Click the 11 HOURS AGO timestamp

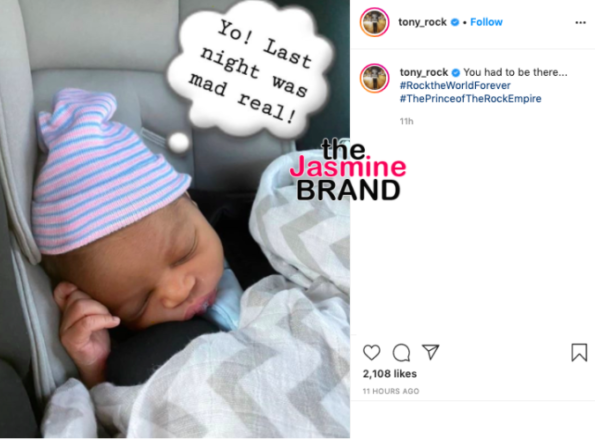pos(391,391)
